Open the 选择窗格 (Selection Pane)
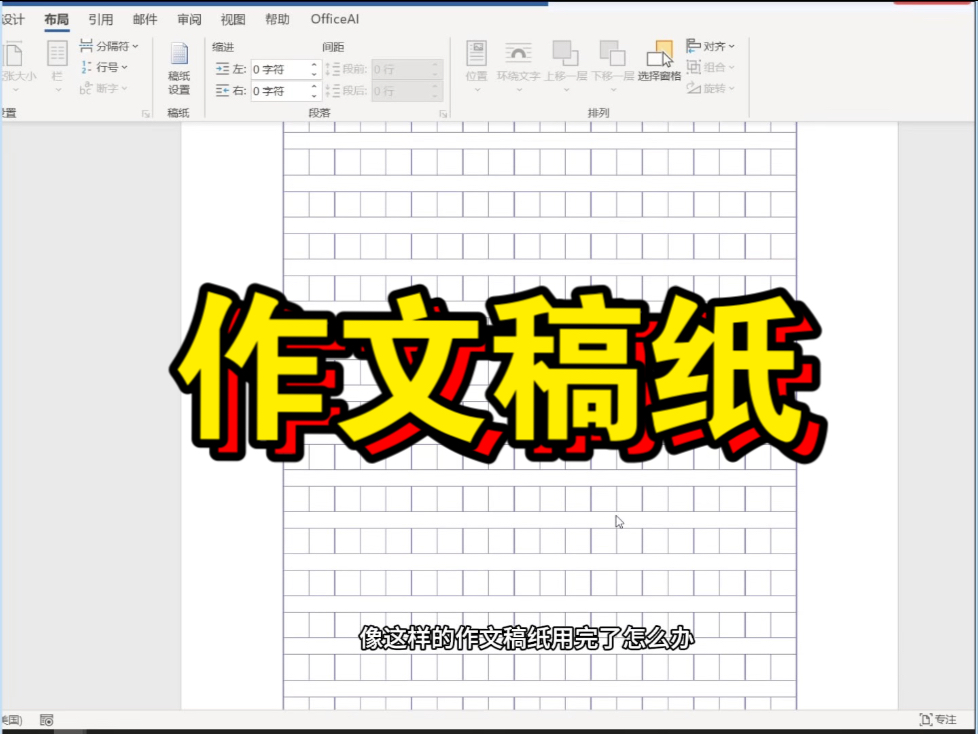The image size is (978, 734). 662,57
